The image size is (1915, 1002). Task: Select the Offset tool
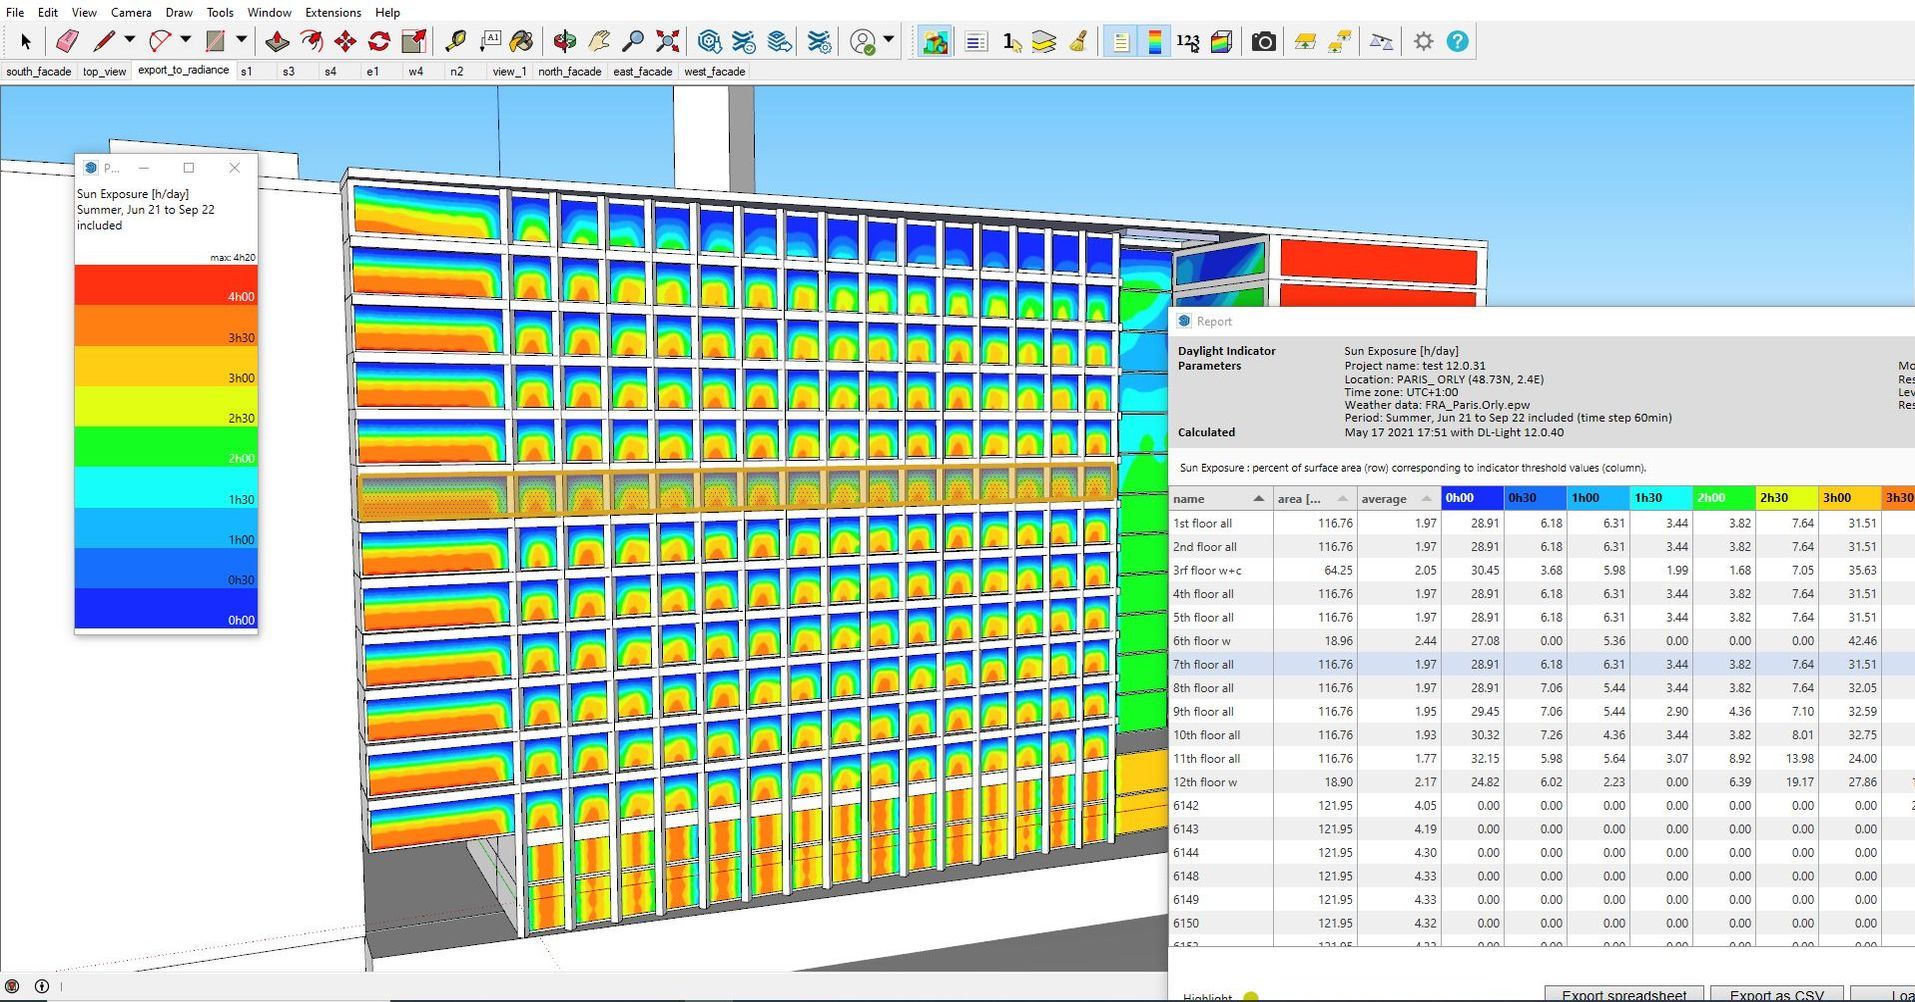pyautogui.click(x=312, y=41)
